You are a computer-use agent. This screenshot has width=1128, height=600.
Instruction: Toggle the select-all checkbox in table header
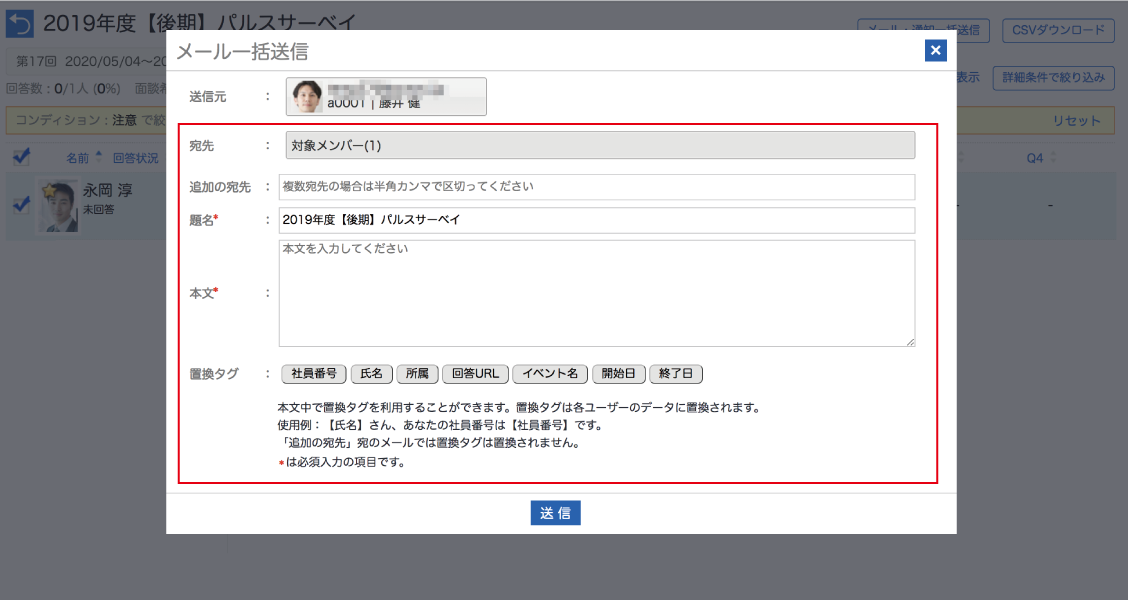(x=21, y=157)
